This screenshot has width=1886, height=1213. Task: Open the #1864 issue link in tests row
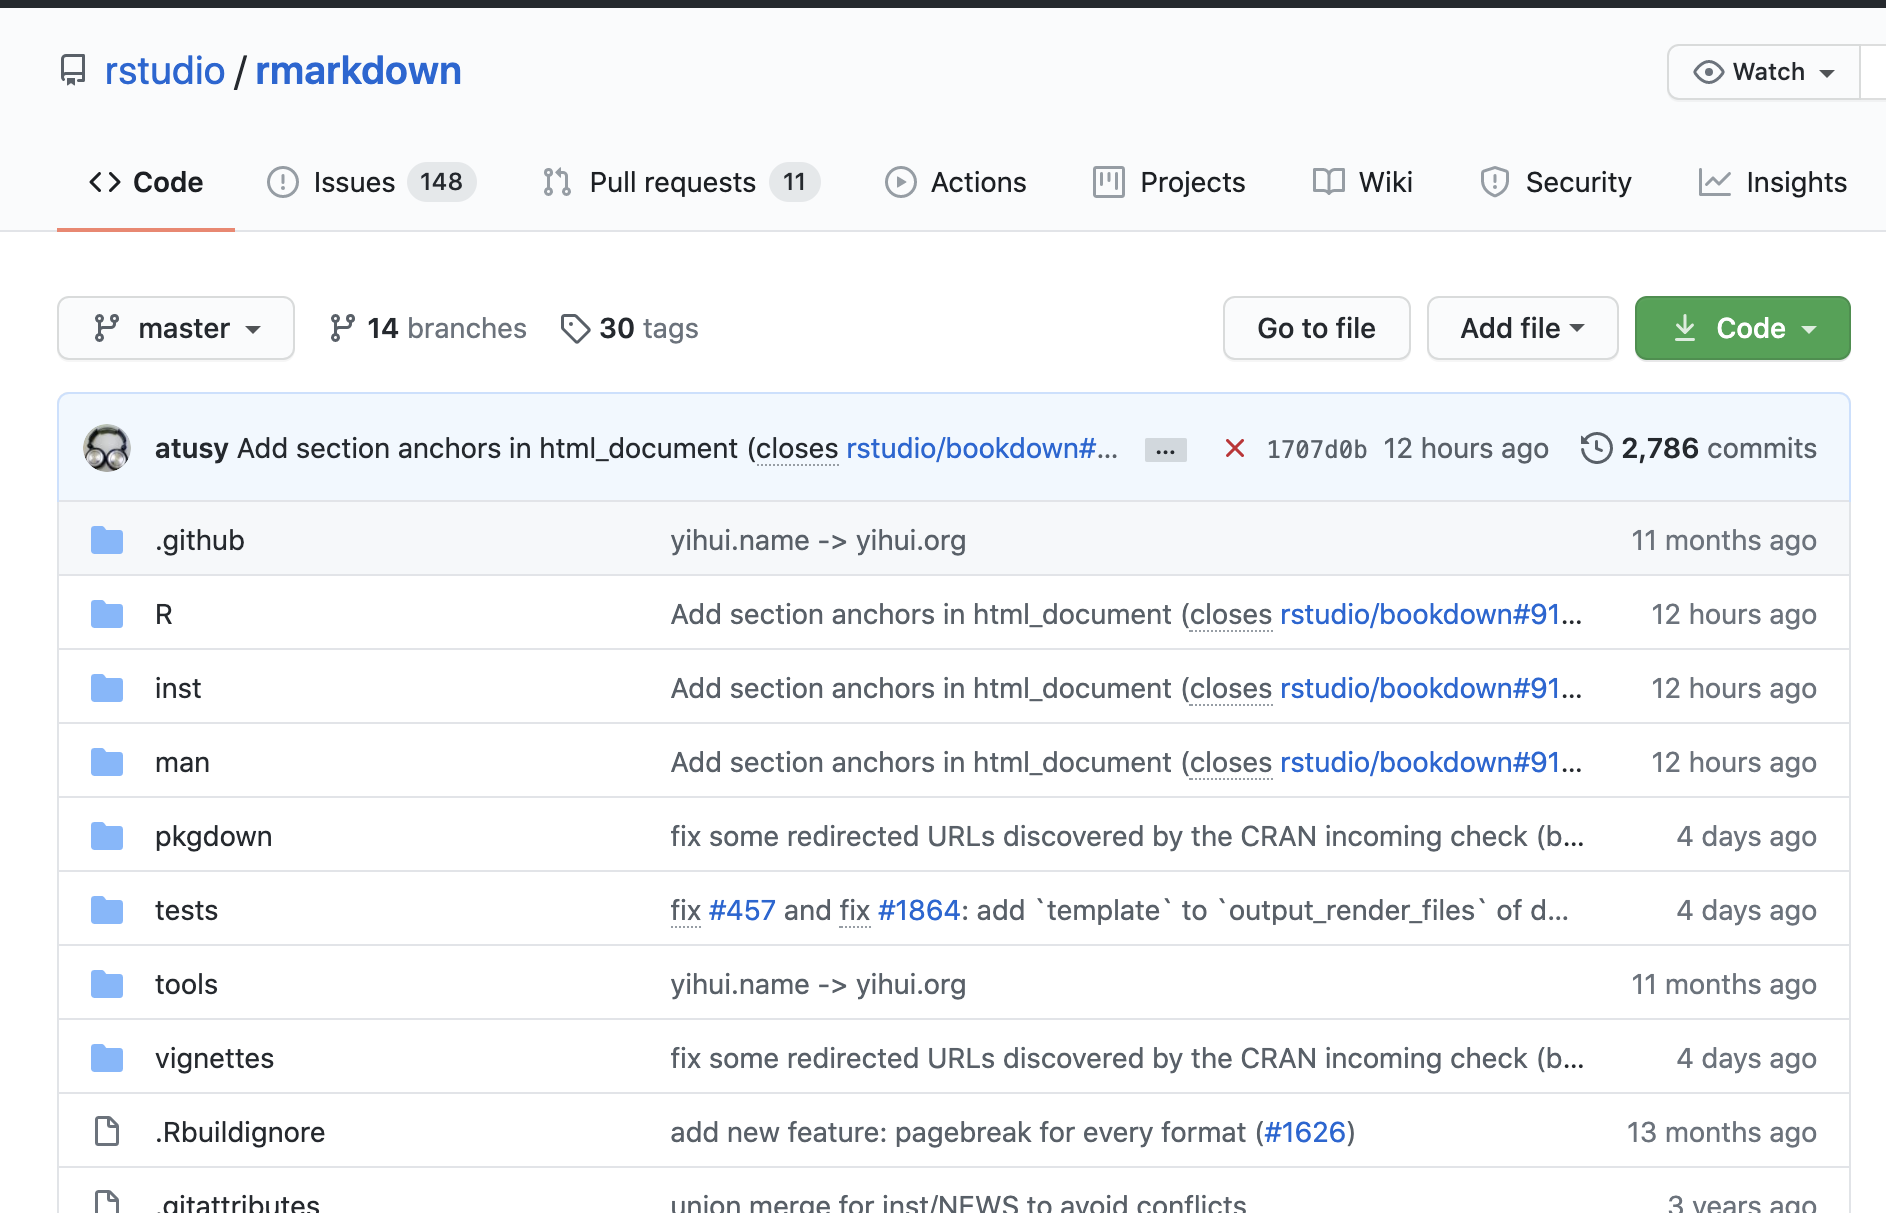pos(919,910)
